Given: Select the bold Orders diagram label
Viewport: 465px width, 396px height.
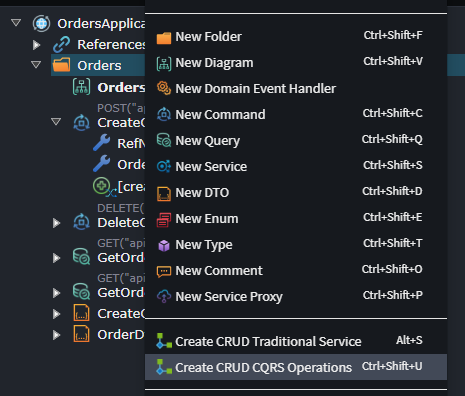Looking at the screenshot, I should coord(121,87).
